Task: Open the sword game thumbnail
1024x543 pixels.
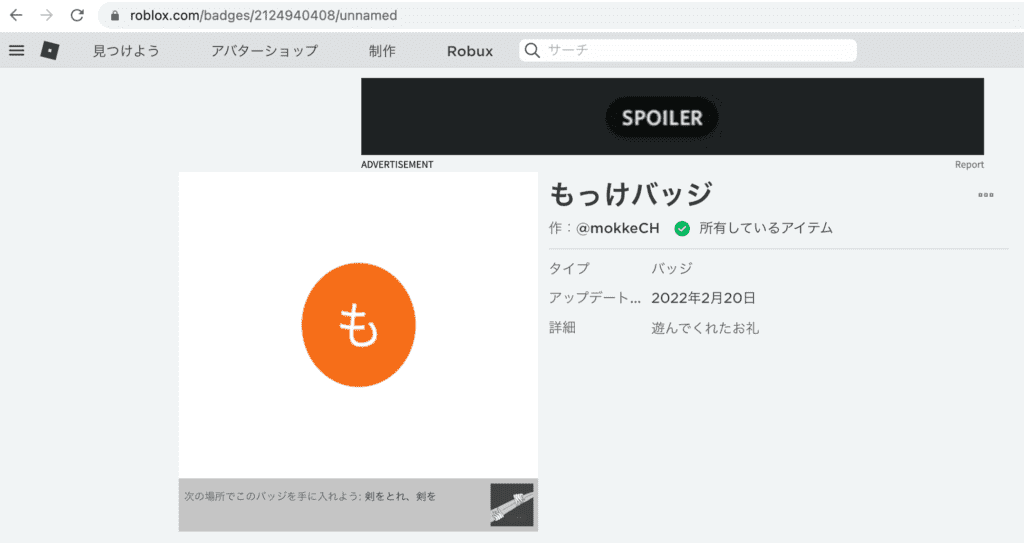Action: click(x=511, y=505)
